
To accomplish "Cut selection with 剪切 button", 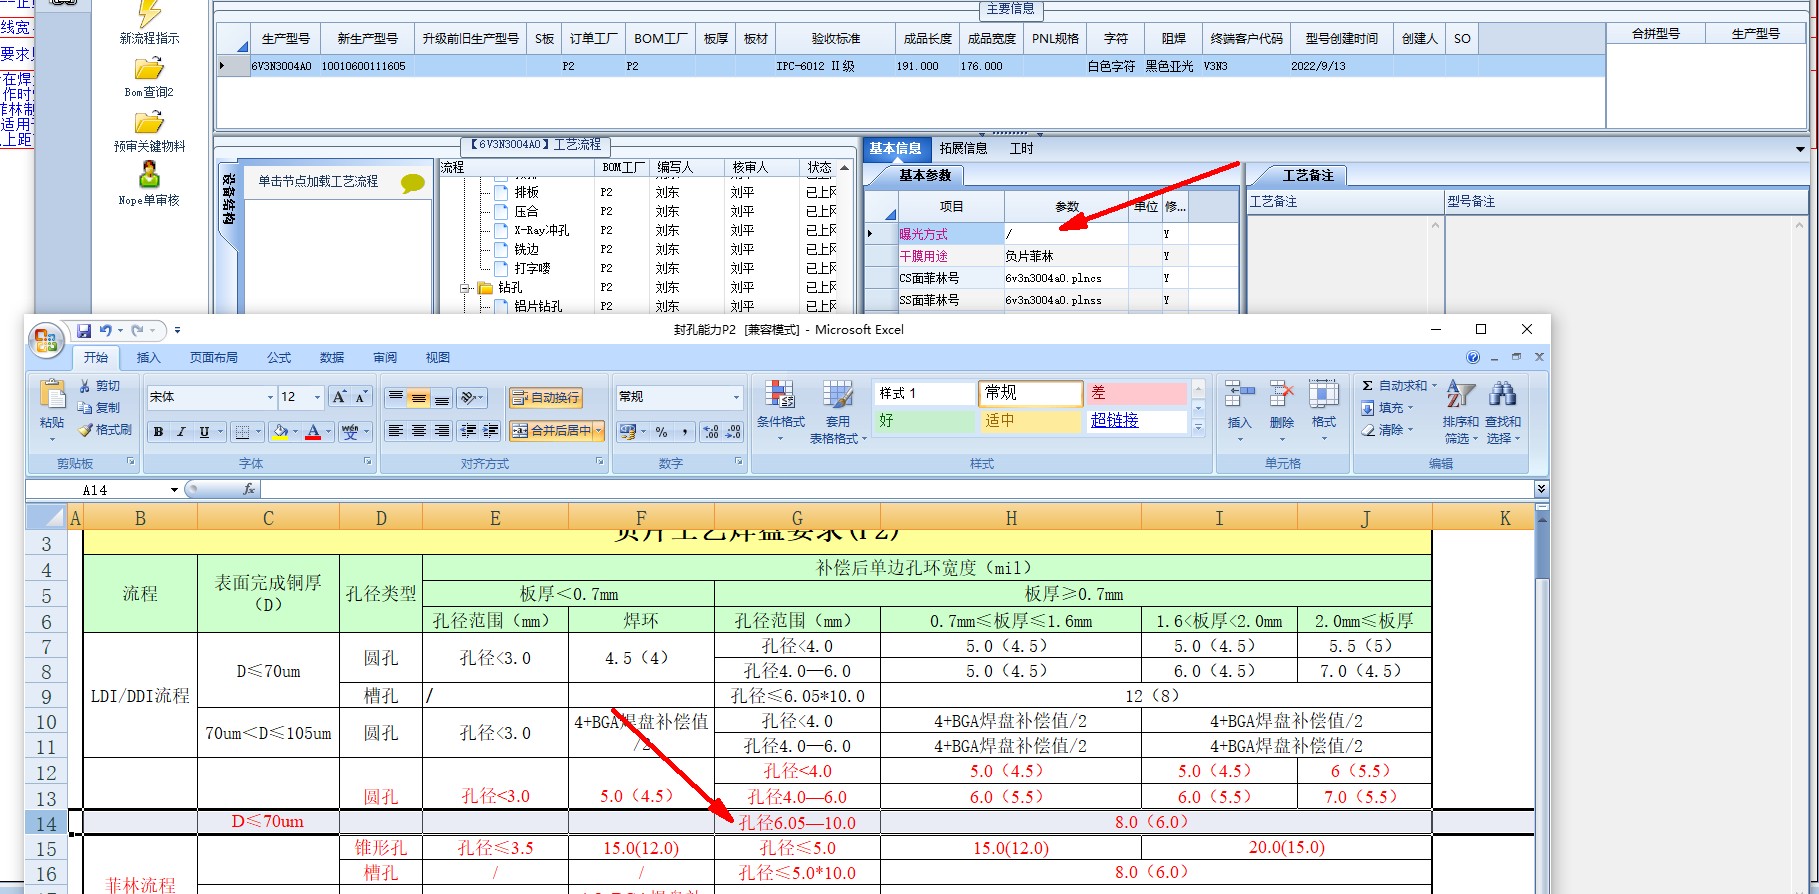I will coord(99,386).
